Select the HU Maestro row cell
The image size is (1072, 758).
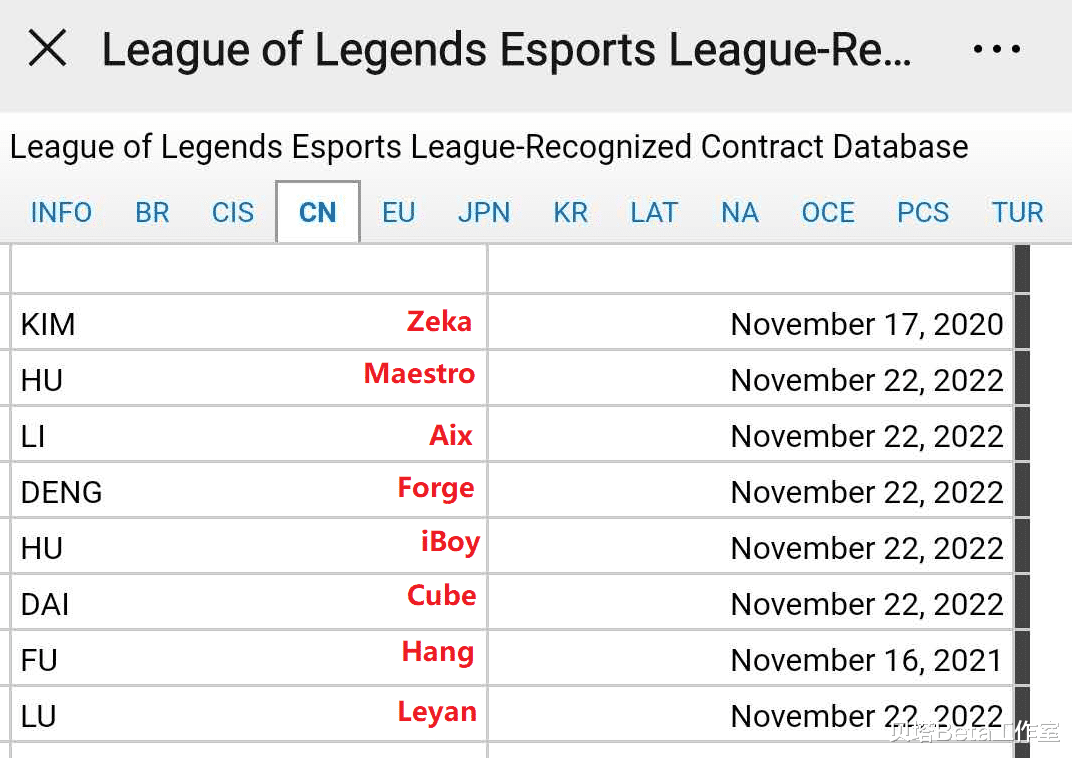click(x=248, y=379)
